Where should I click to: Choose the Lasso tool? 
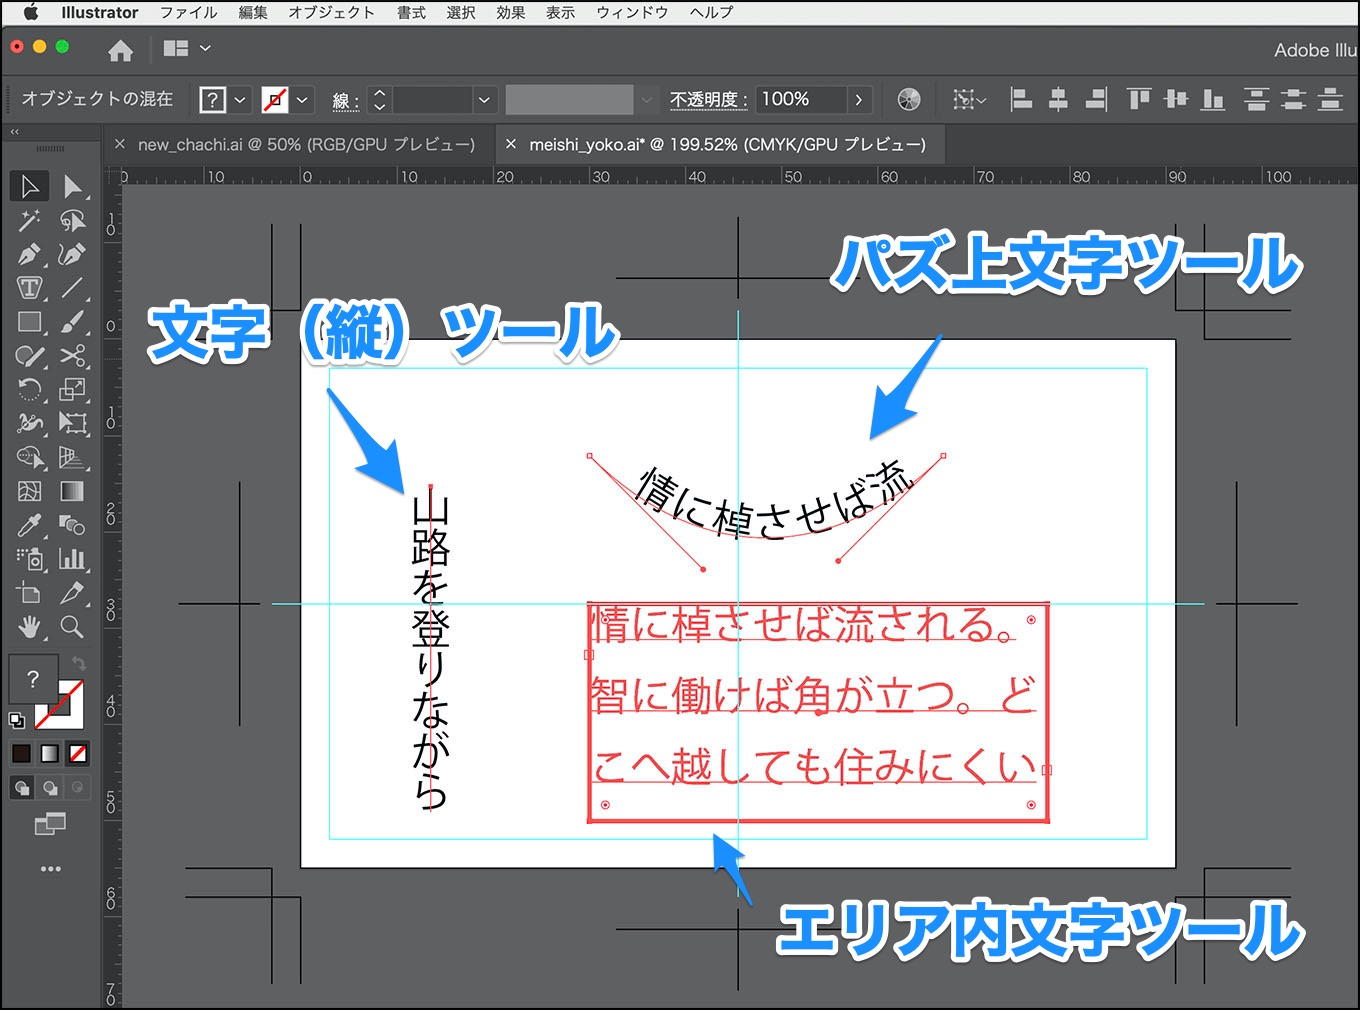pos(72,221)
